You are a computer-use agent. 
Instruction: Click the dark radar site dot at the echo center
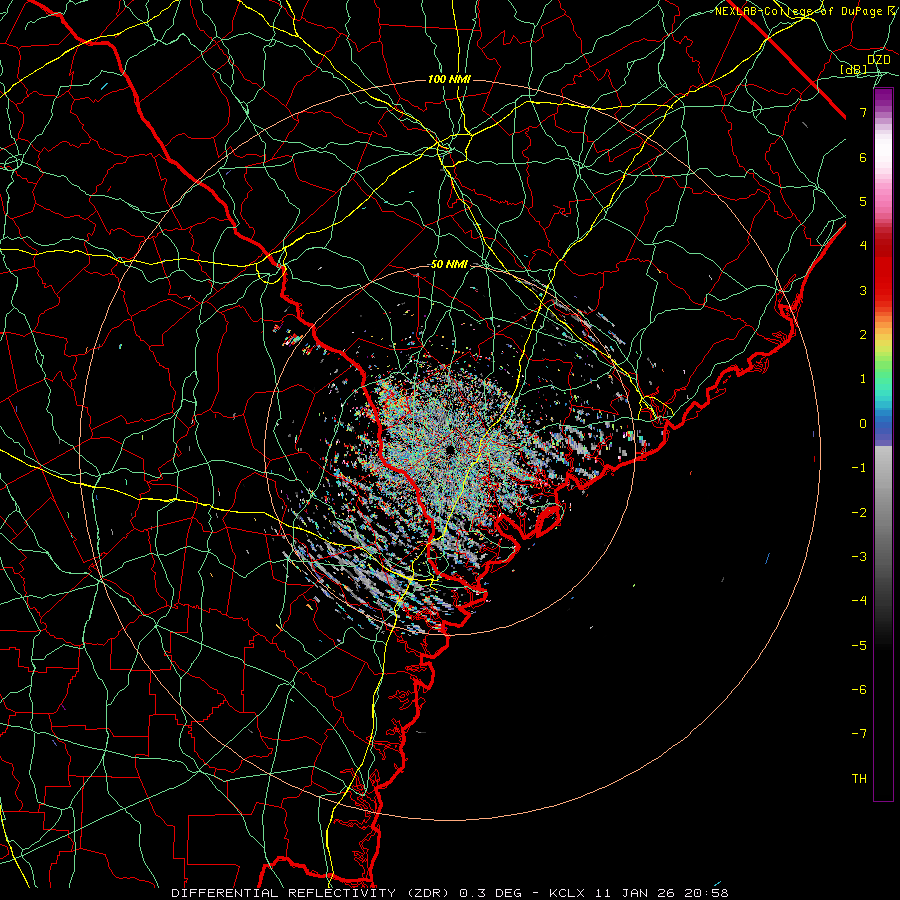[449, 449]
